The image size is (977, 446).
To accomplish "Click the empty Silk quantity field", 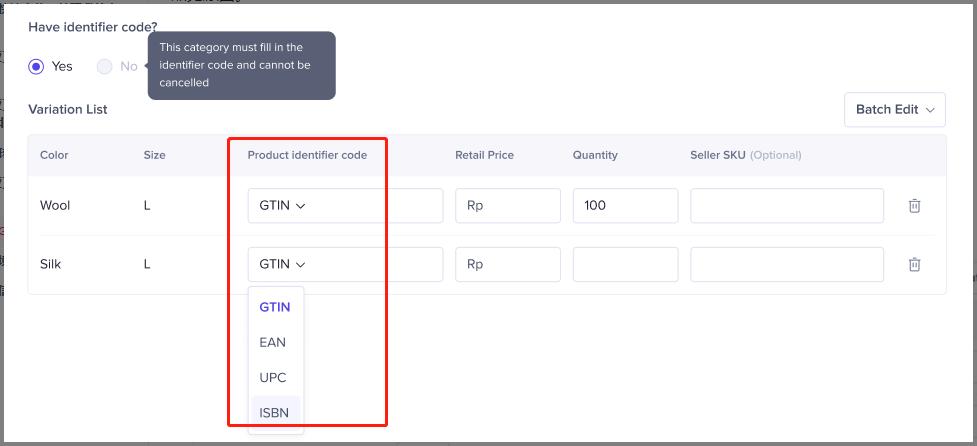I will [625, 264].
